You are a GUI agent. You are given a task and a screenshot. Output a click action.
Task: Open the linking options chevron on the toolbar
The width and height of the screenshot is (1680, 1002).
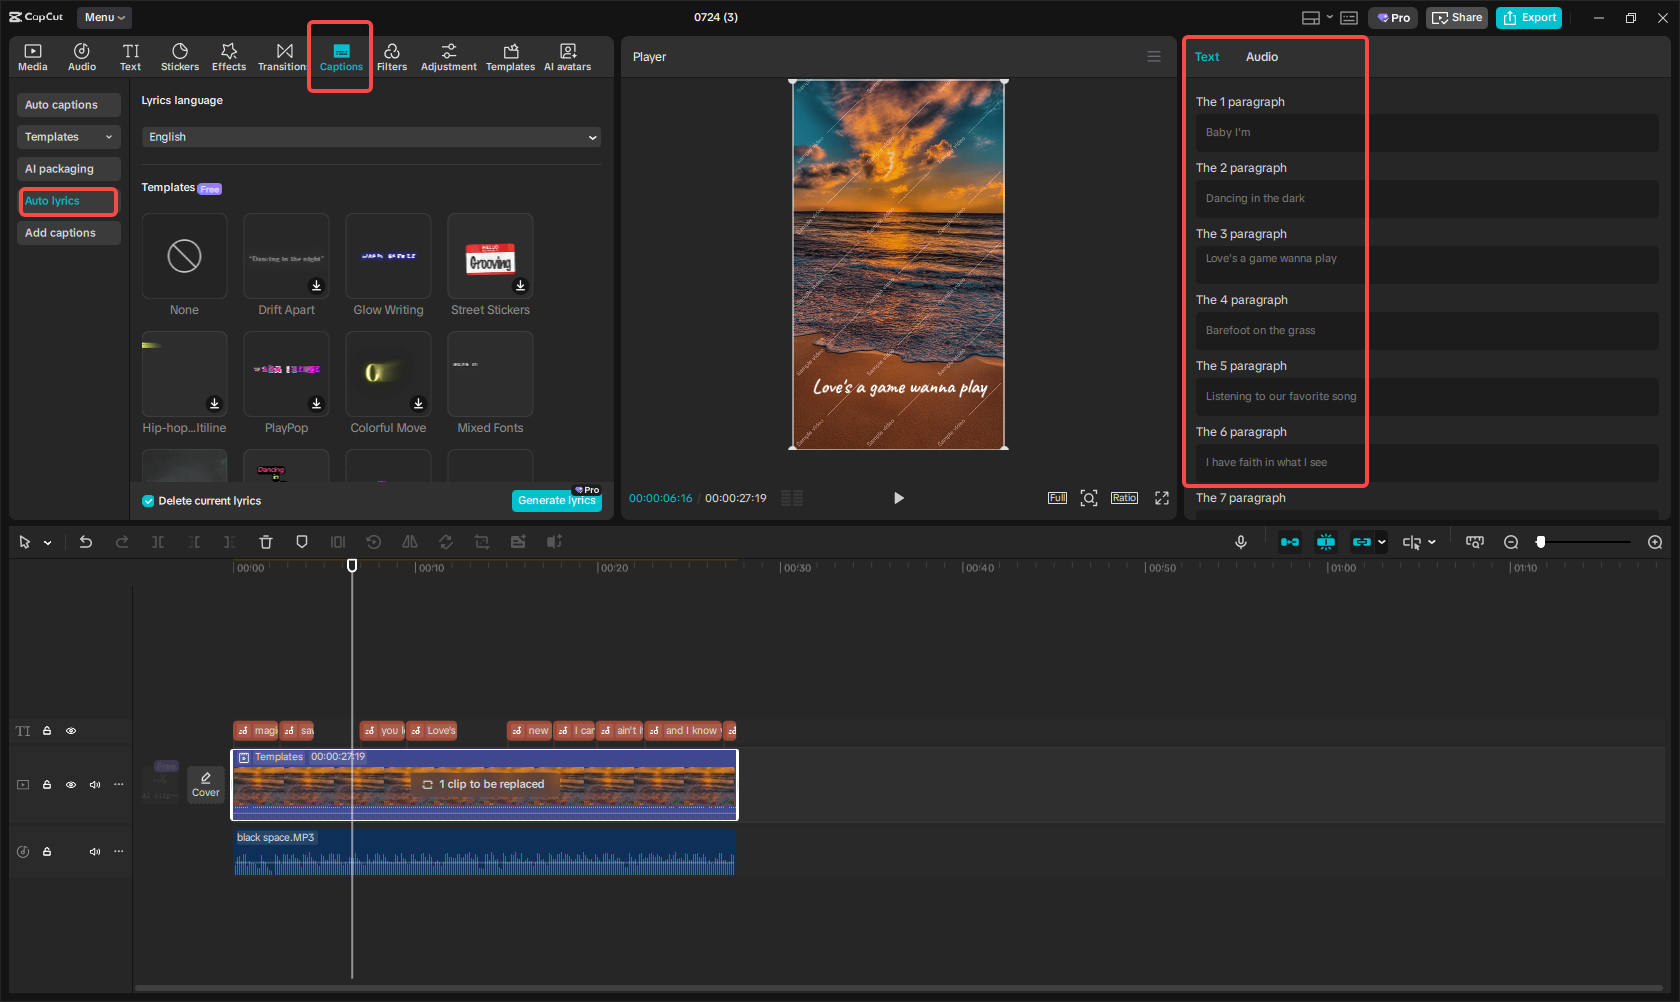(x=1383, y=541)
